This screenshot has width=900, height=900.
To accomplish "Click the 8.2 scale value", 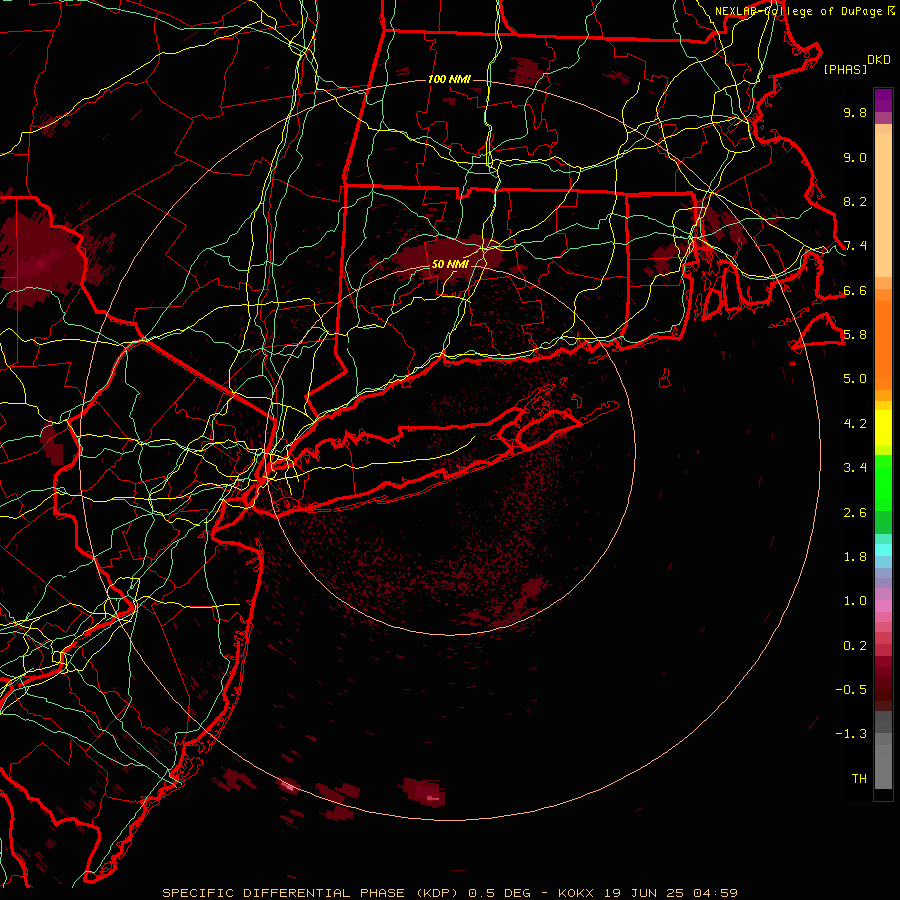I will [x=855, y=201].
